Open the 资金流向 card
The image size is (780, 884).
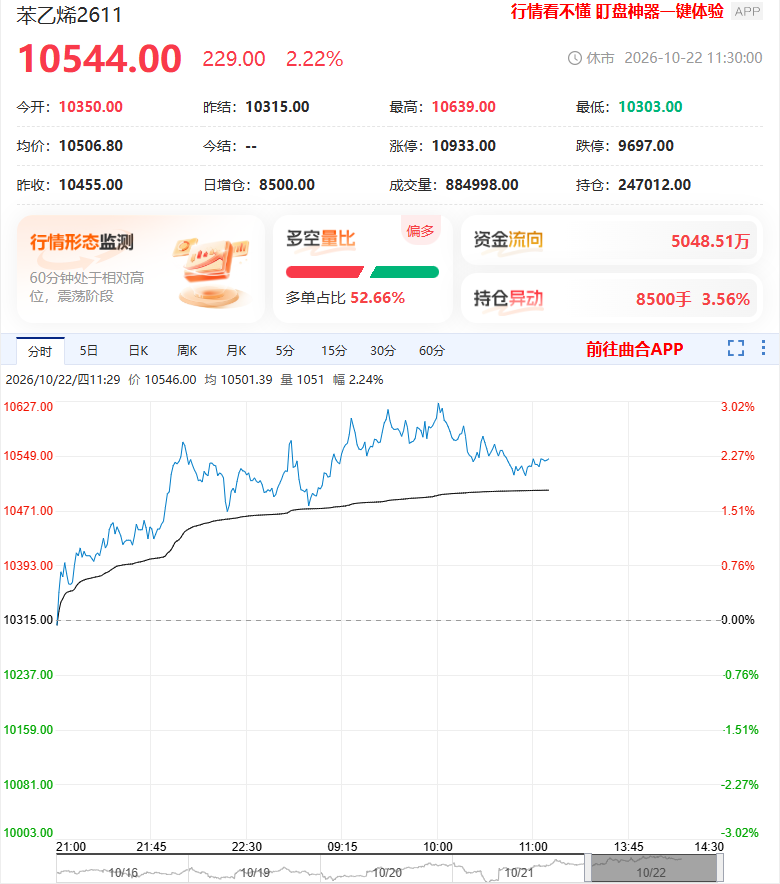[x=611, y=240]
